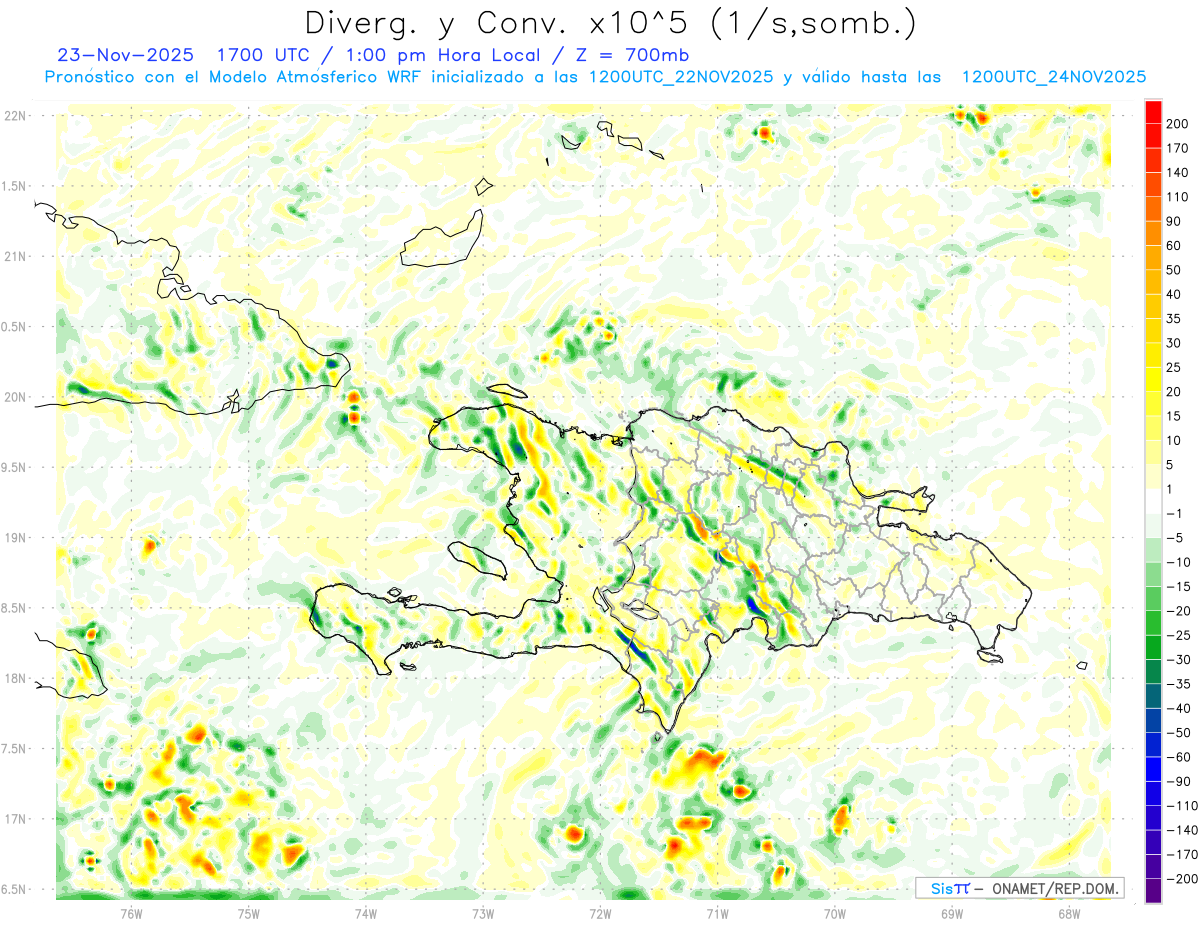Screen dimensions: 1200x927
Task: Click the '72W' longitude axis label
Action: click(600, 913)
